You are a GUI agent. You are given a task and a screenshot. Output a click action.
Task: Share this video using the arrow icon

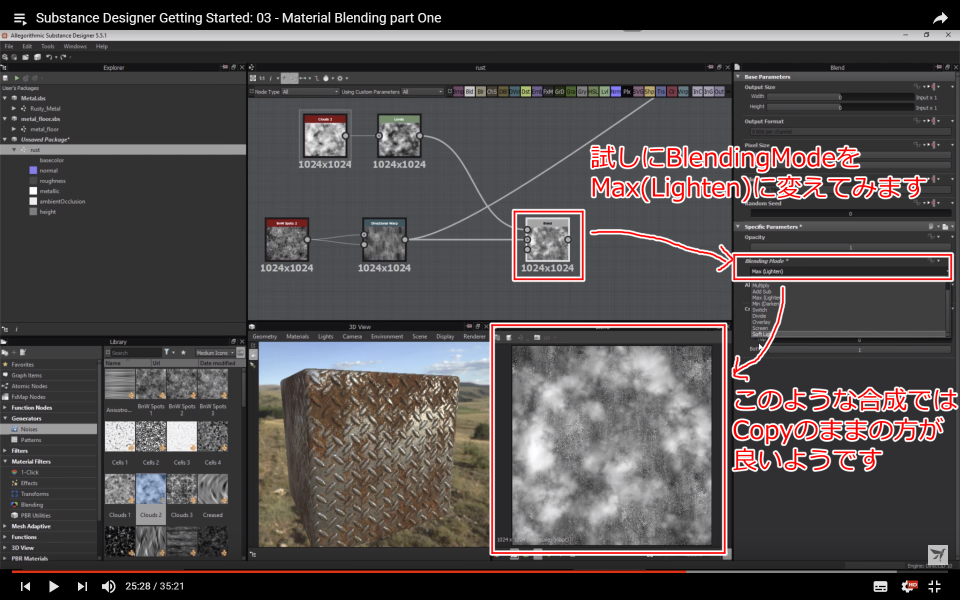[x=940, y=18]
